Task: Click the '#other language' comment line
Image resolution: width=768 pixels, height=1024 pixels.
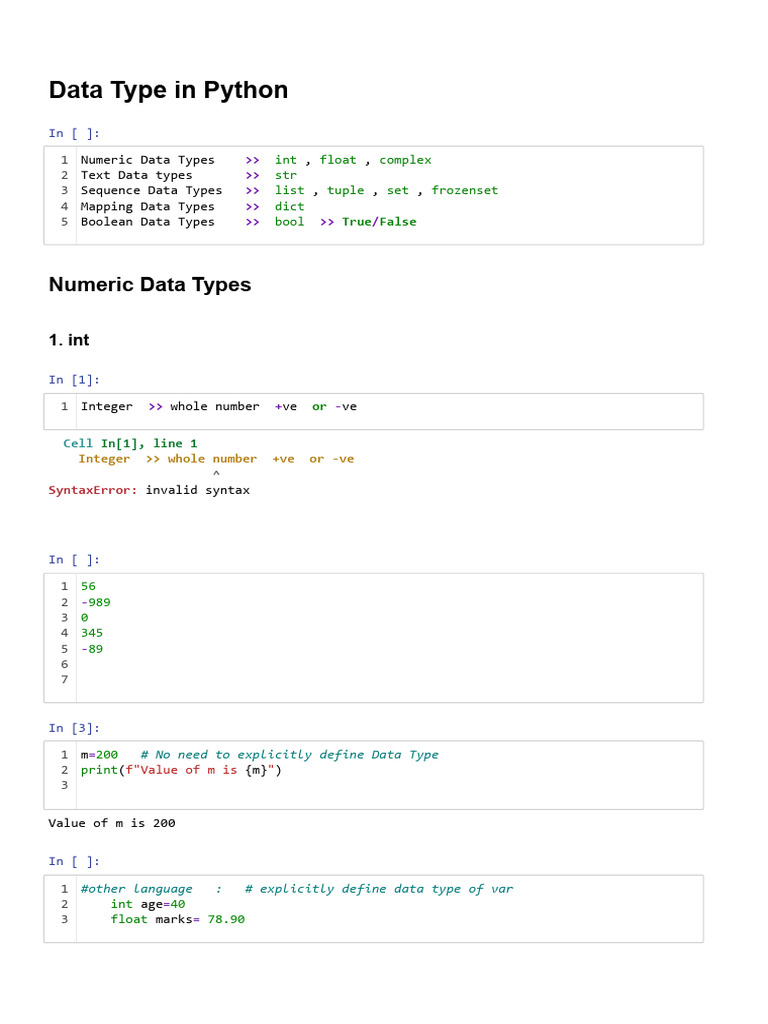Action: coord(296,889)
